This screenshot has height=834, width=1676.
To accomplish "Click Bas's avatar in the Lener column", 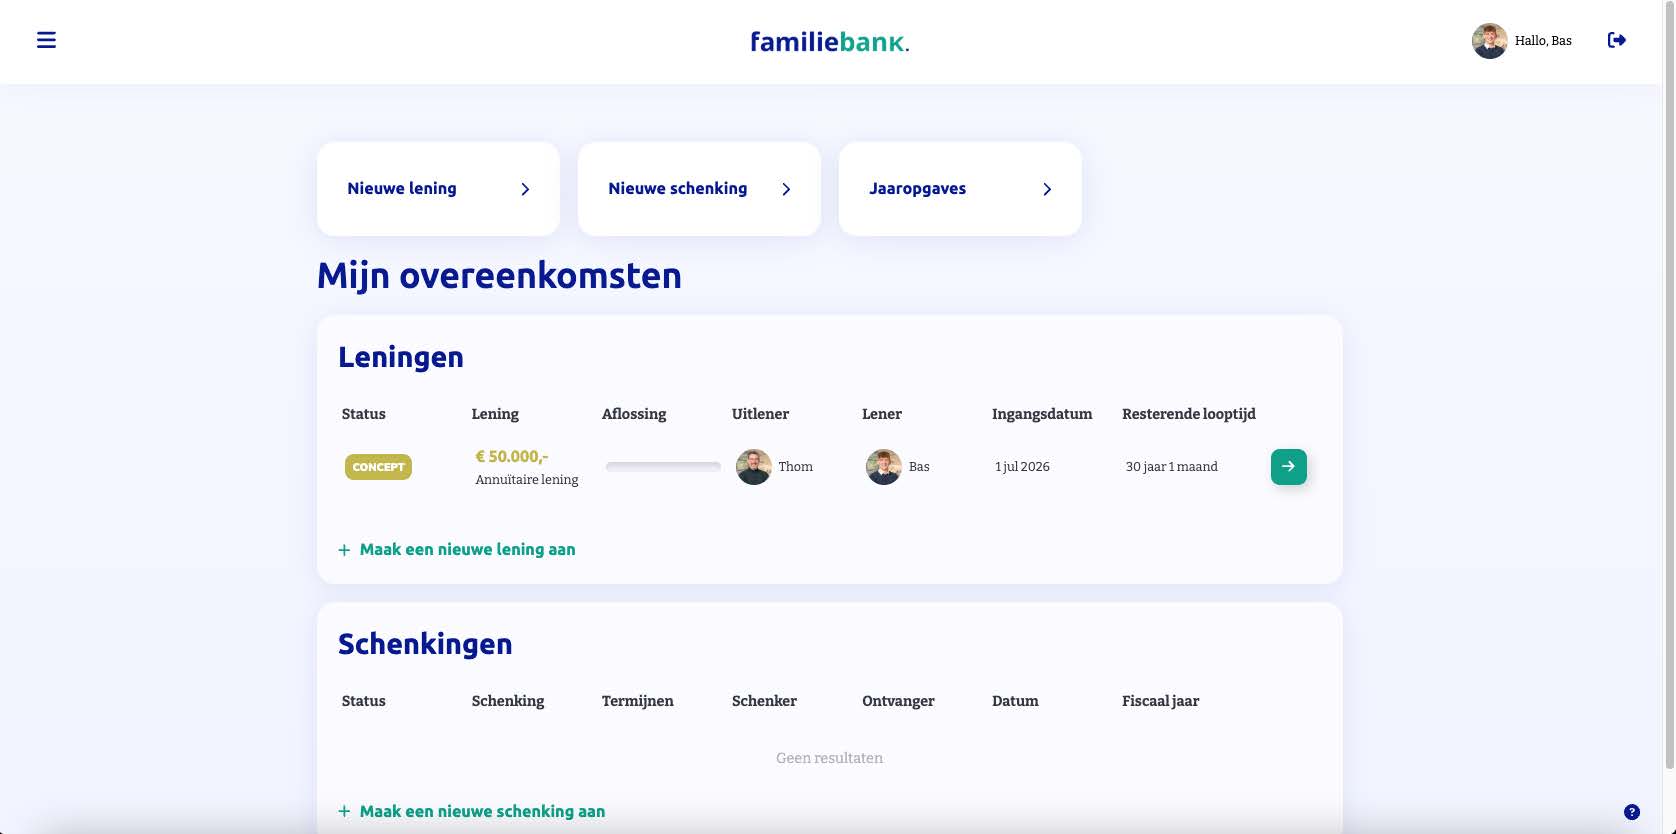I will [883, 467].
